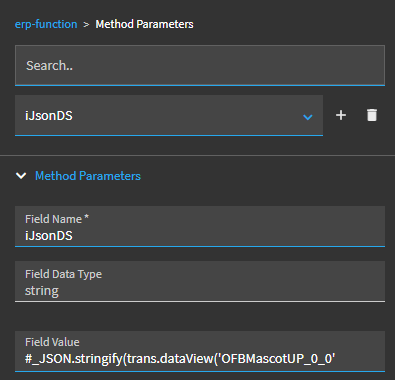Delete the iJsonDS parameter with trash icon
The height and width of the screenshot is (380, 395).
tap(372, 115)
